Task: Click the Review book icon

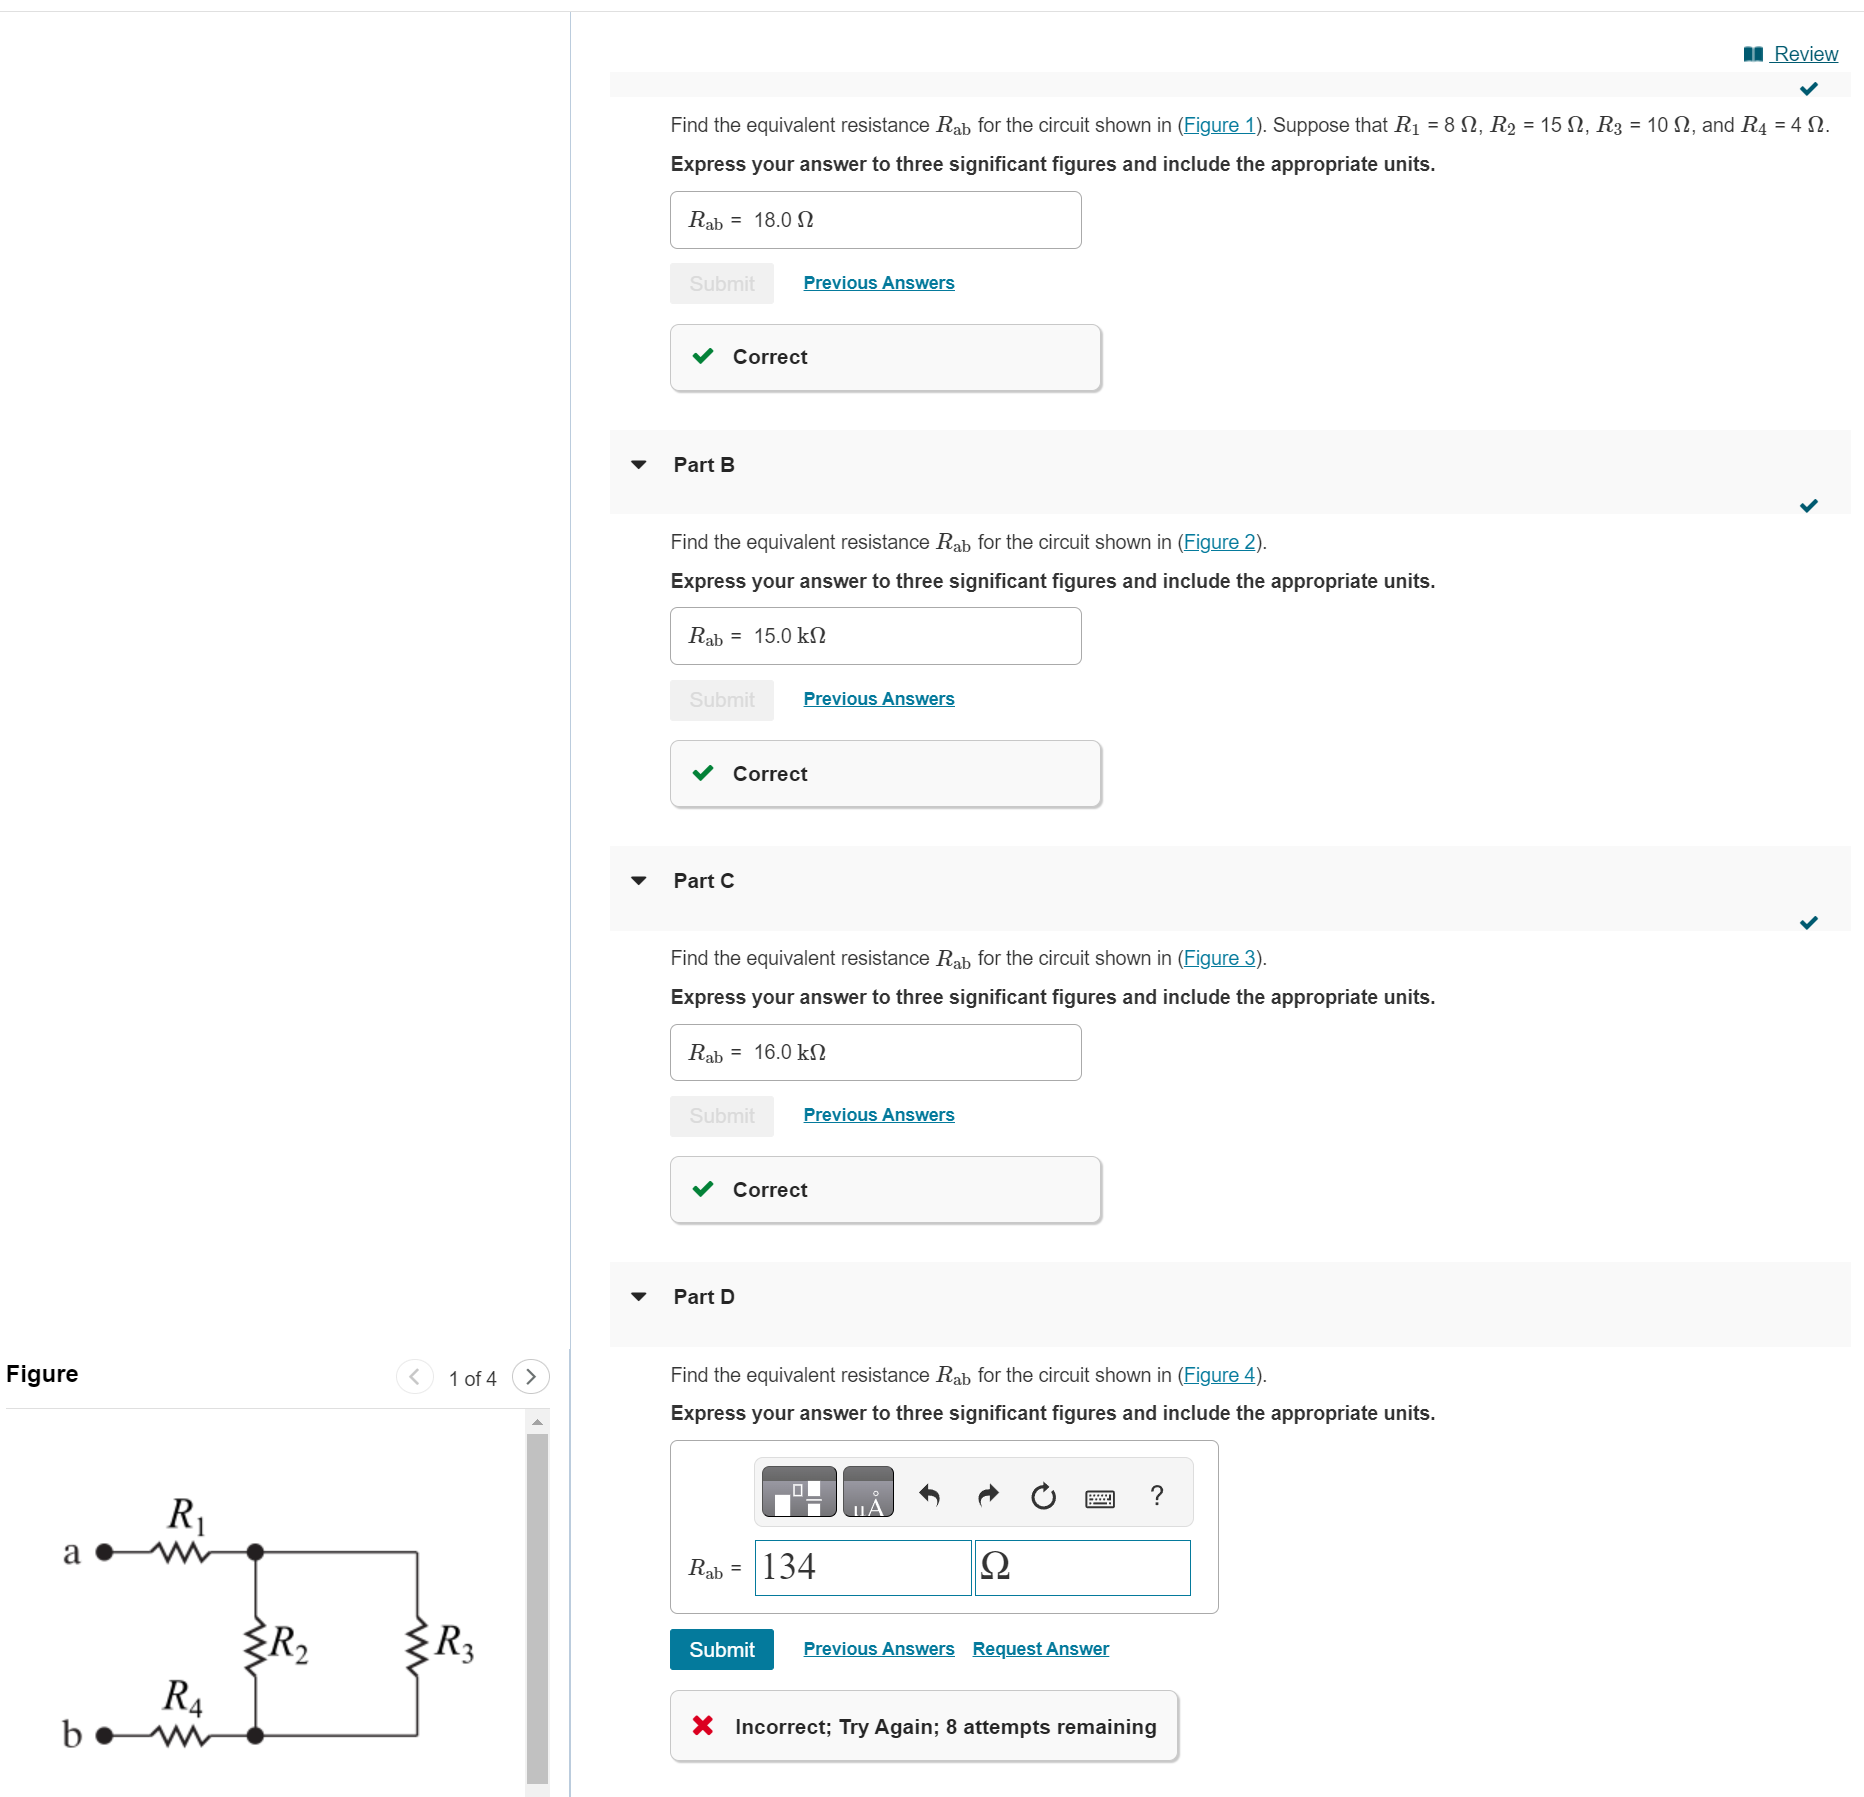Action: [1752, 53]
